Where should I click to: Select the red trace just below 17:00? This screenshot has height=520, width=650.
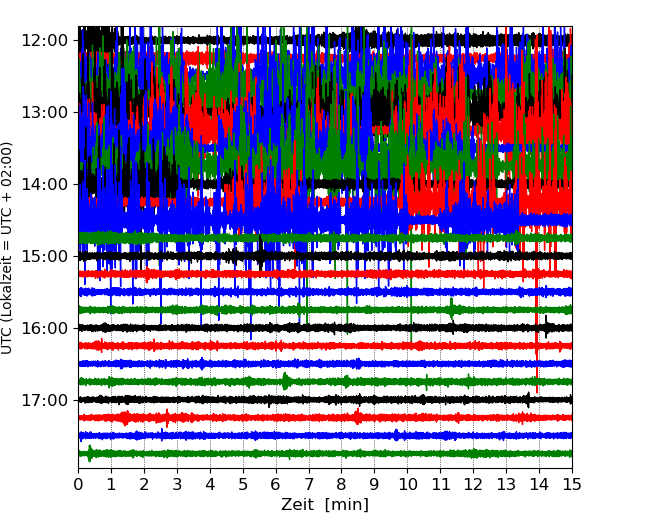pos(300,417)
